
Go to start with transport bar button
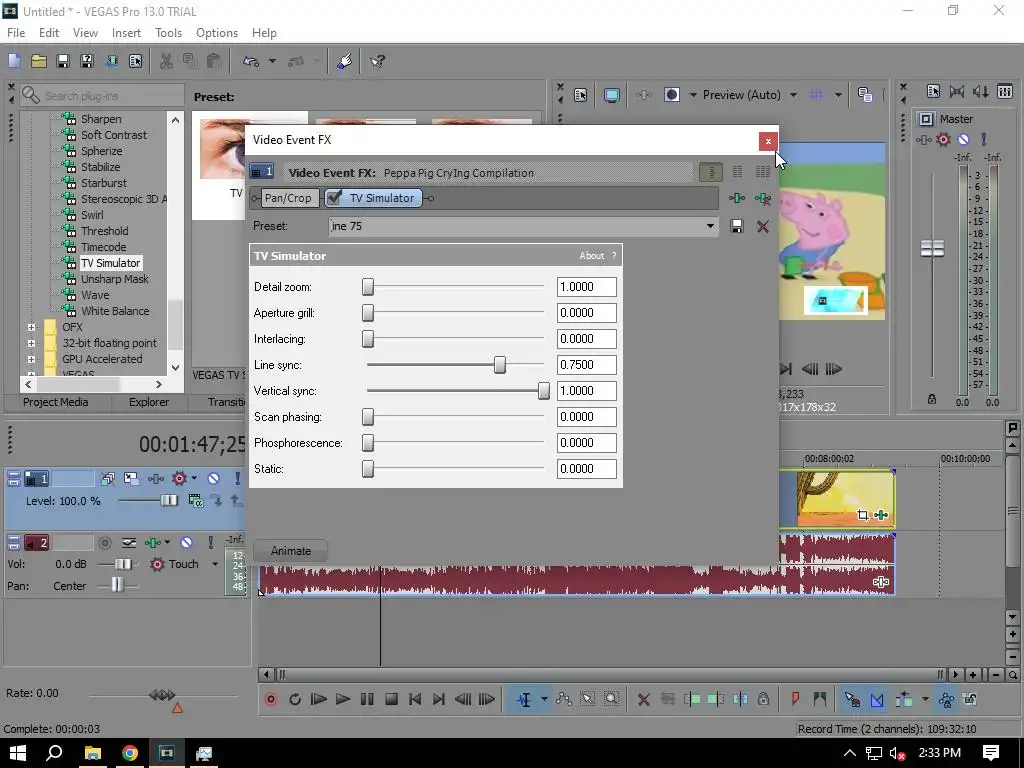[415, 699]
